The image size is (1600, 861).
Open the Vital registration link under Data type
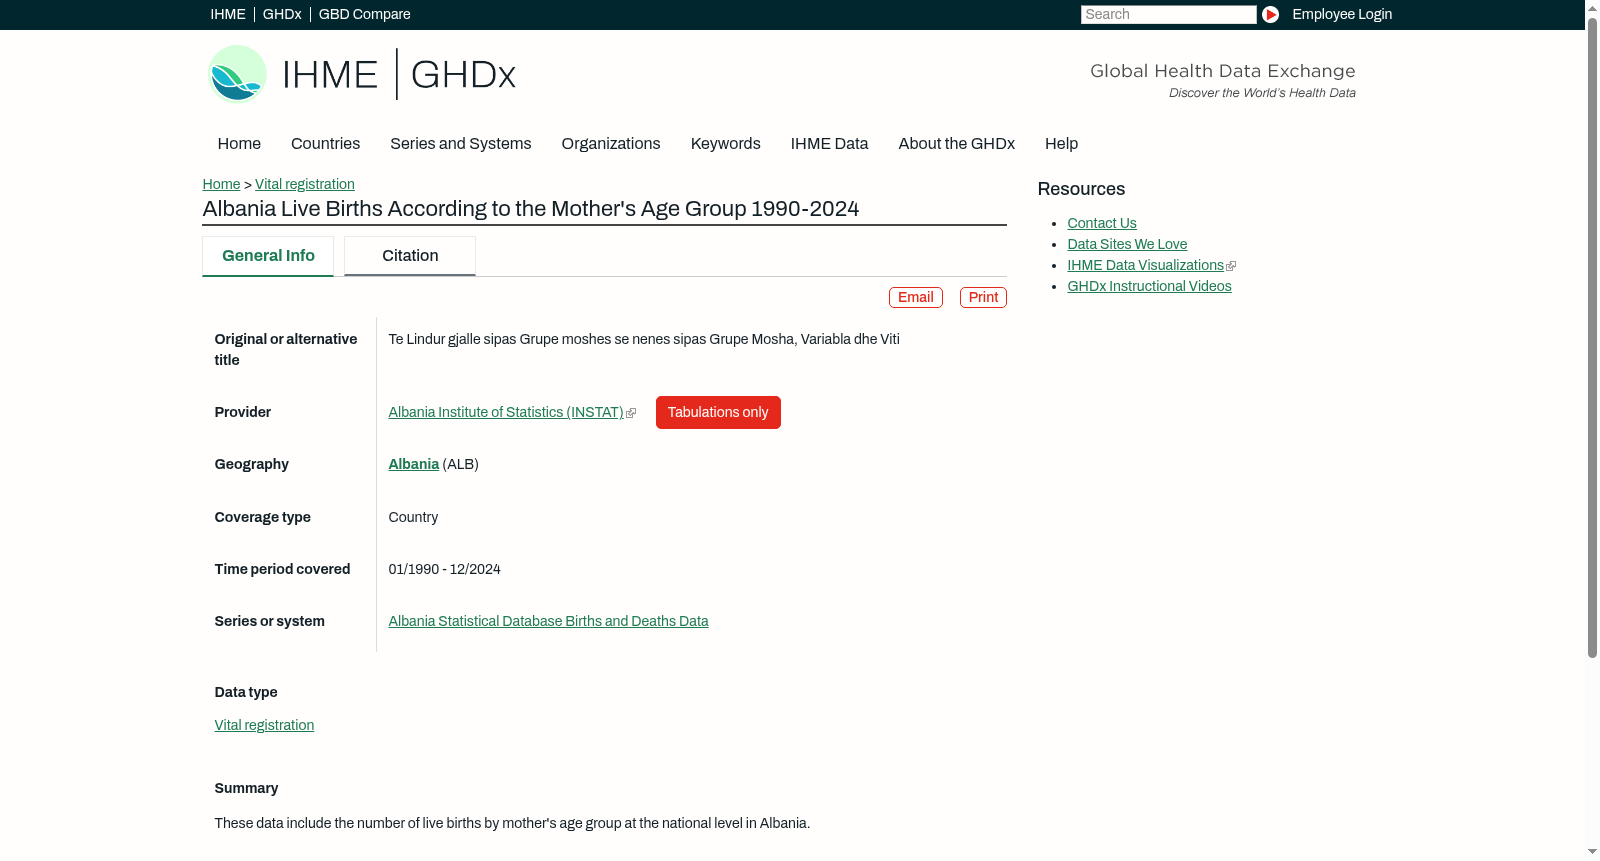coord(264,726)
